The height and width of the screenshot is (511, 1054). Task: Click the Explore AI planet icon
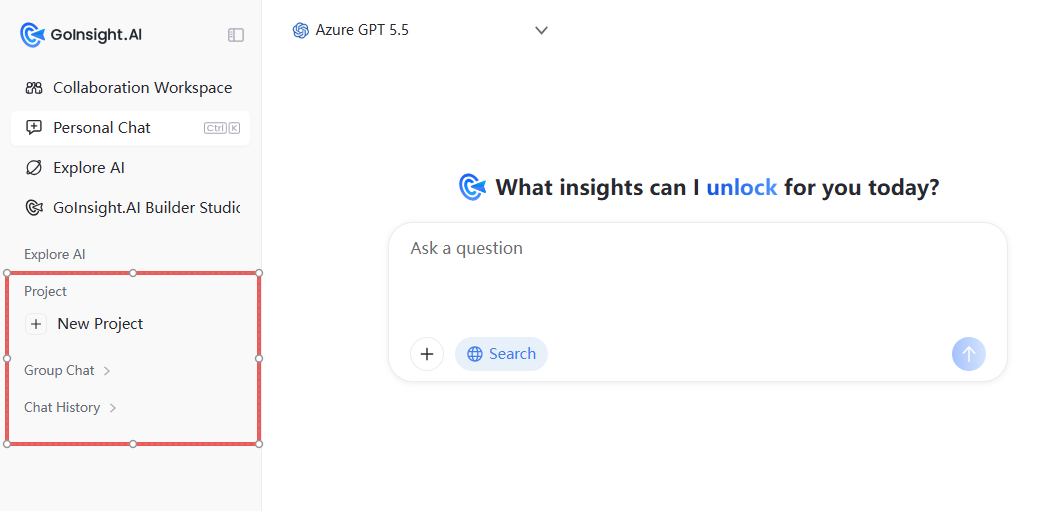(x=34, y=168)
